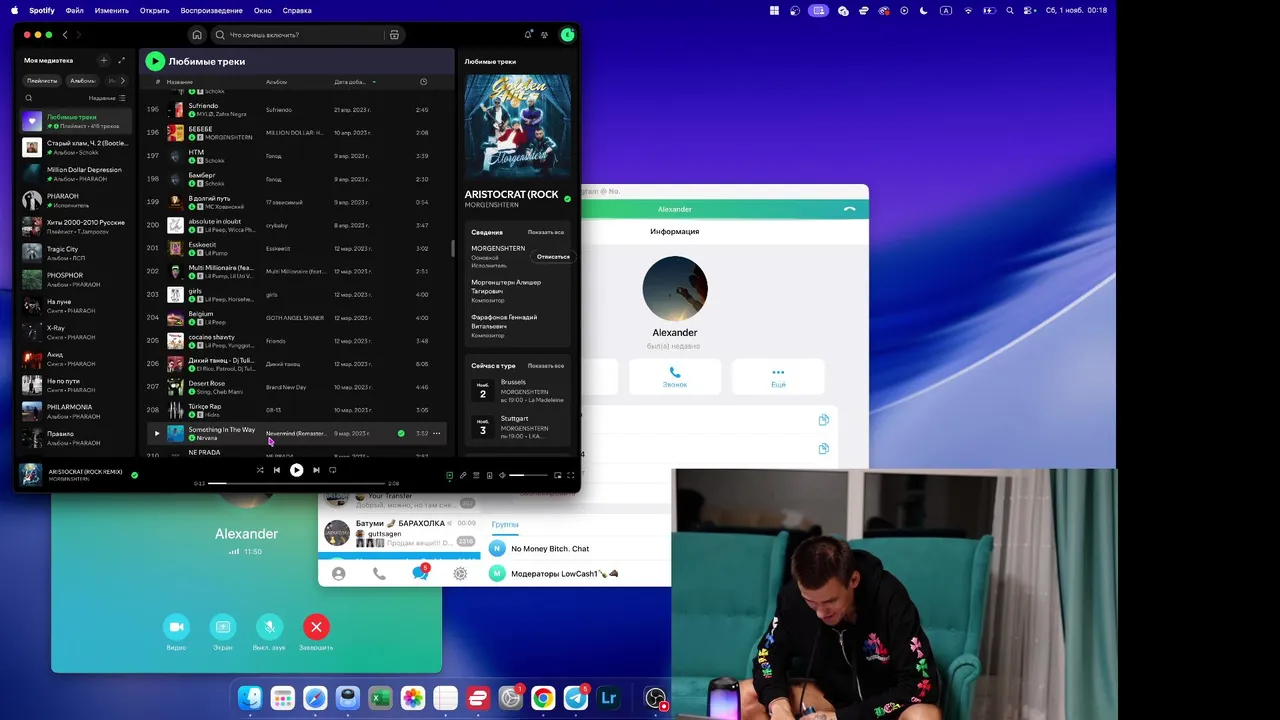The height and width of the screenshot is (720, 1280).
Task: Play the Любимые треки playlist with the green button
Action: click(x=154, y=61)
